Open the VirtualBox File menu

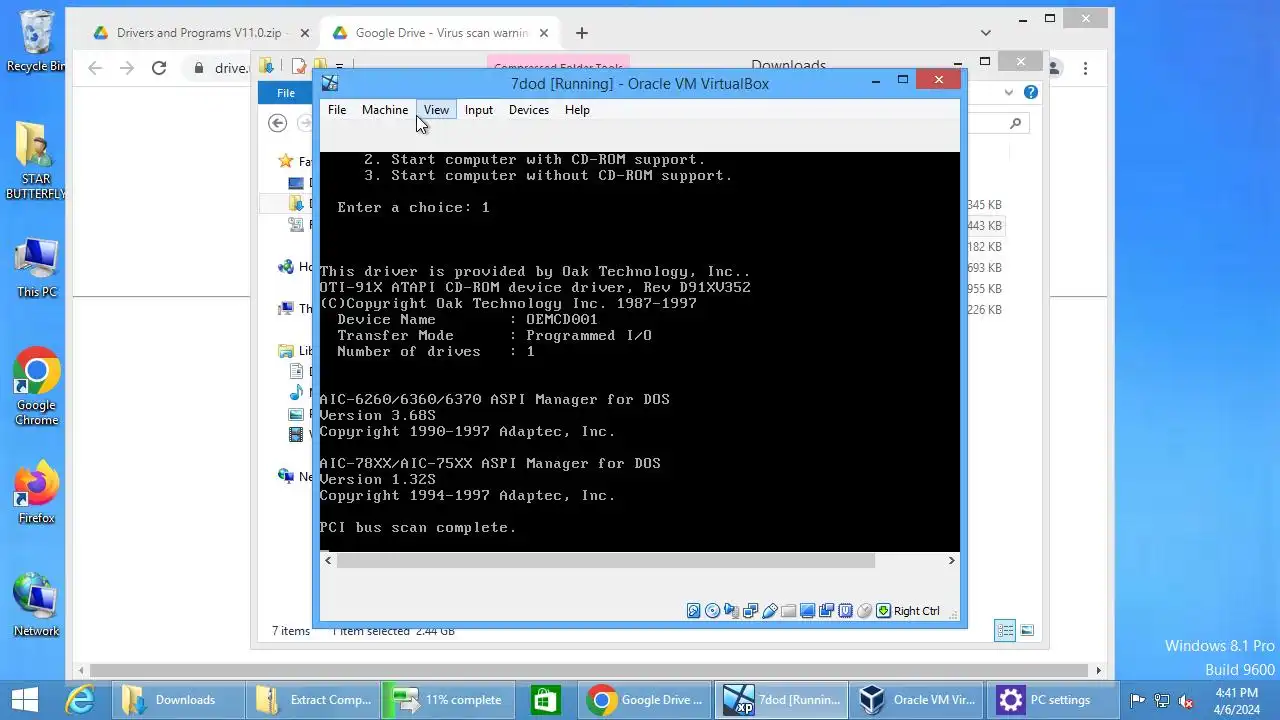[337, 110]
